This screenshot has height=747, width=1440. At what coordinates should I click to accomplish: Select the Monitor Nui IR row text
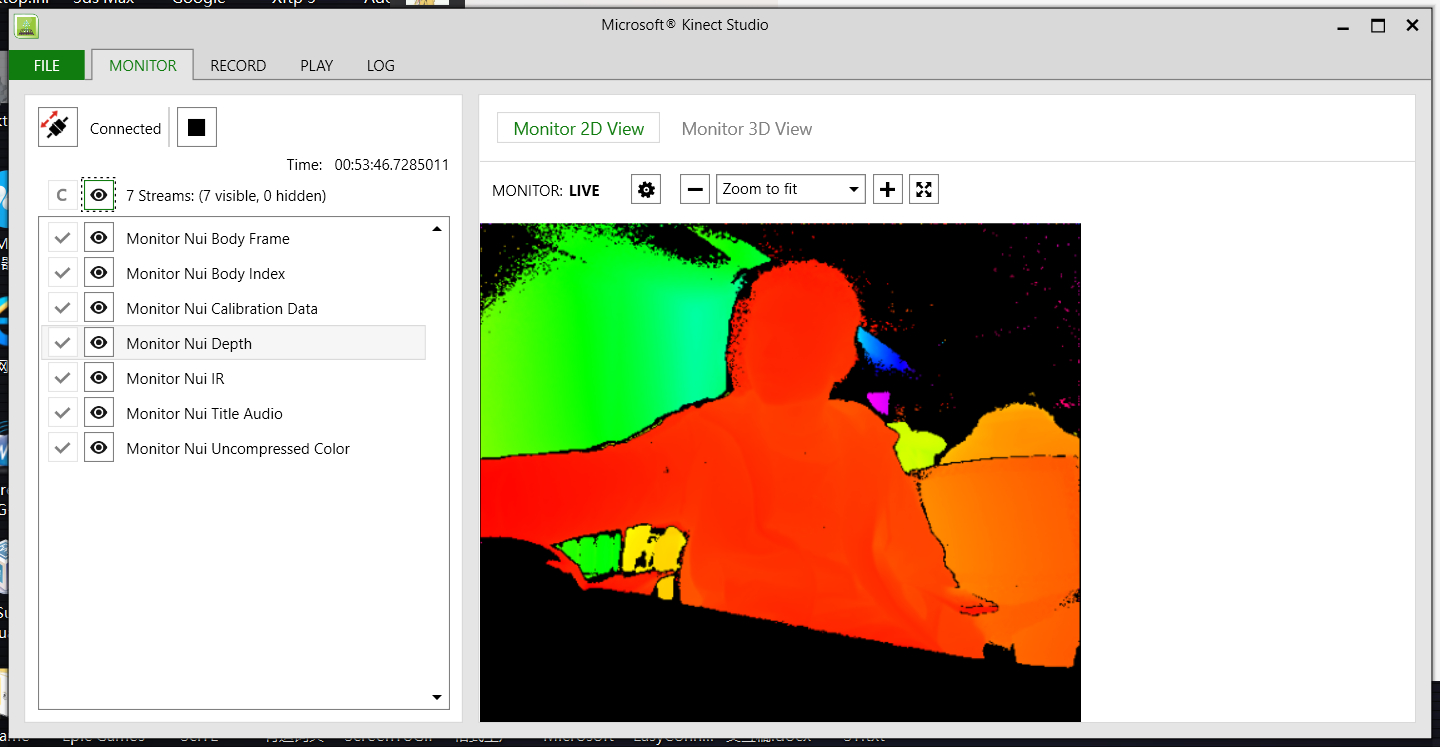click(175, 378)
